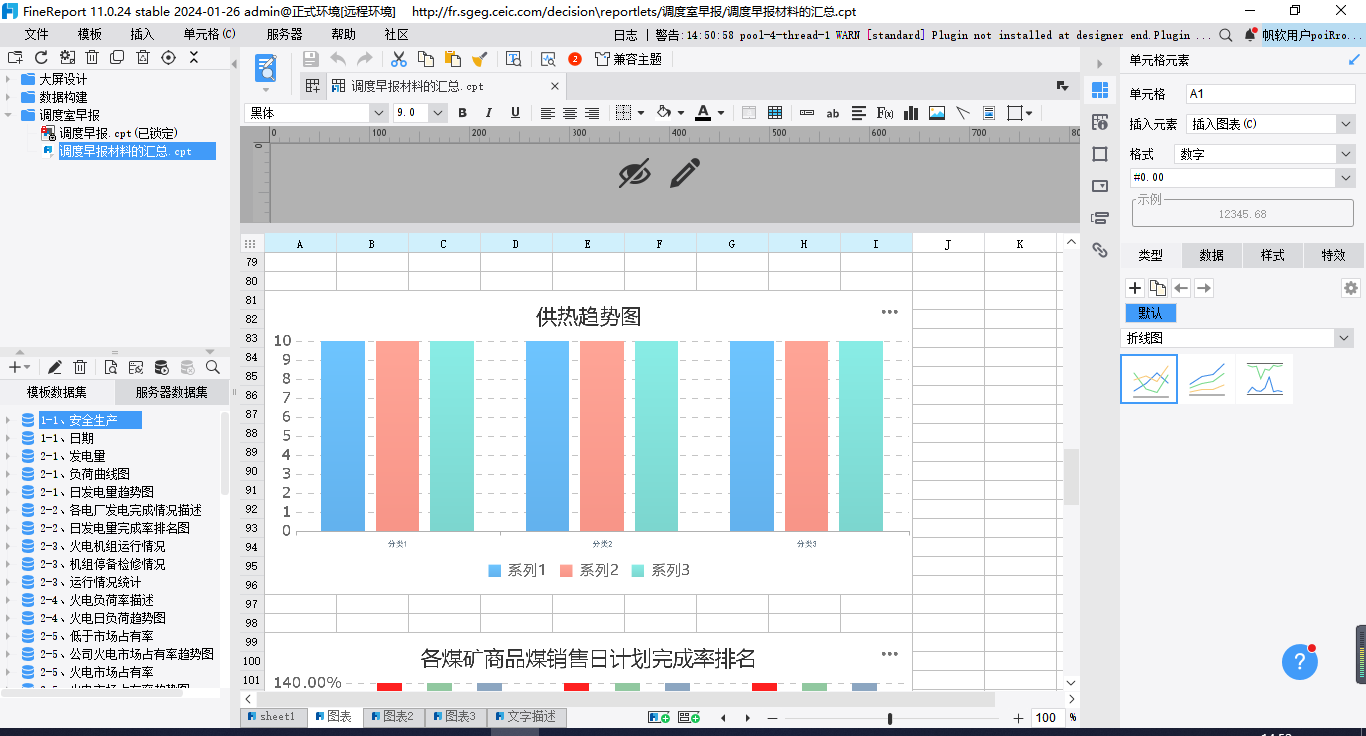Click the Insert Slope Line icon
This screenshot has height=736, width=1366.
pos(963,113)
